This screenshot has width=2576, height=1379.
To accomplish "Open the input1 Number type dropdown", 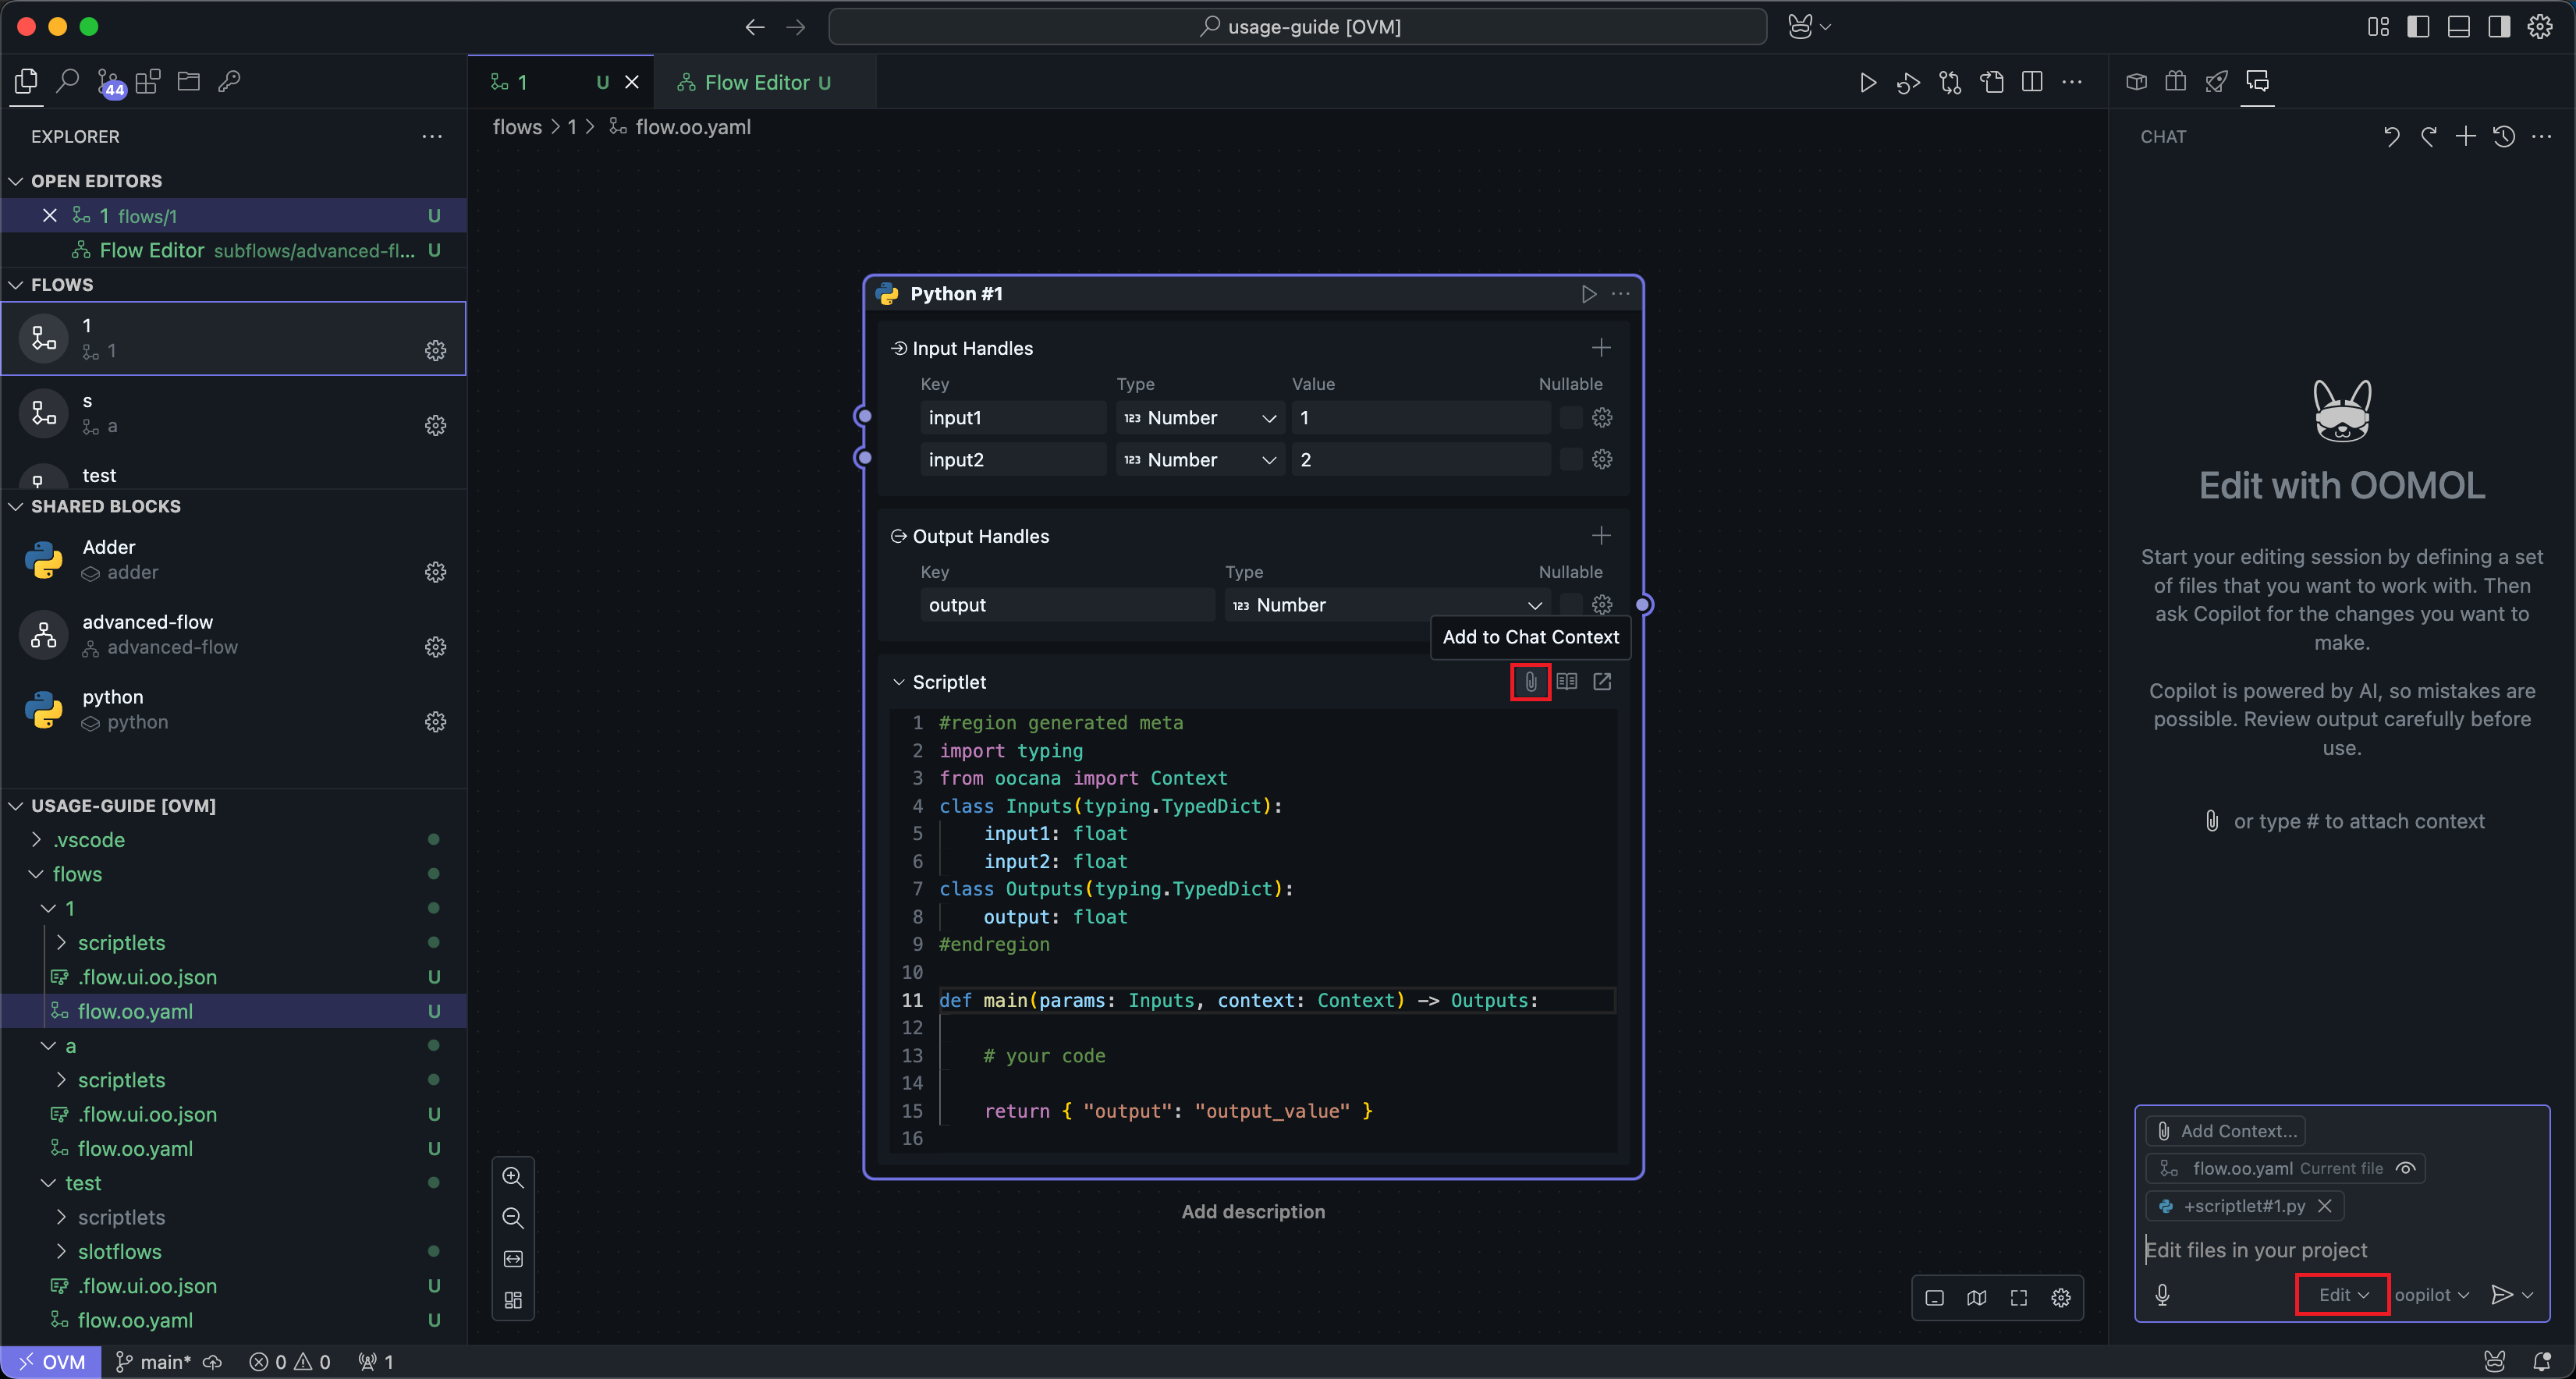I will [1199, 418].
